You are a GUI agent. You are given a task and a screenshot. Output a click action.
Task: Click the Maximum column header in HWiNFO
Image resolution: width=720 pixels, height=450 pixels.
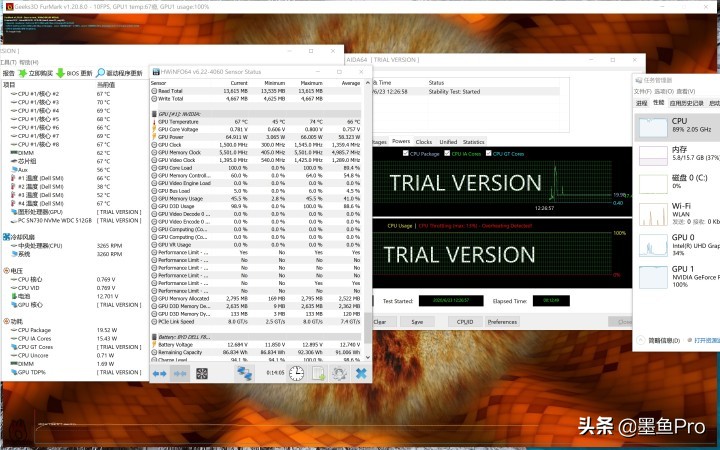(311, 83)
